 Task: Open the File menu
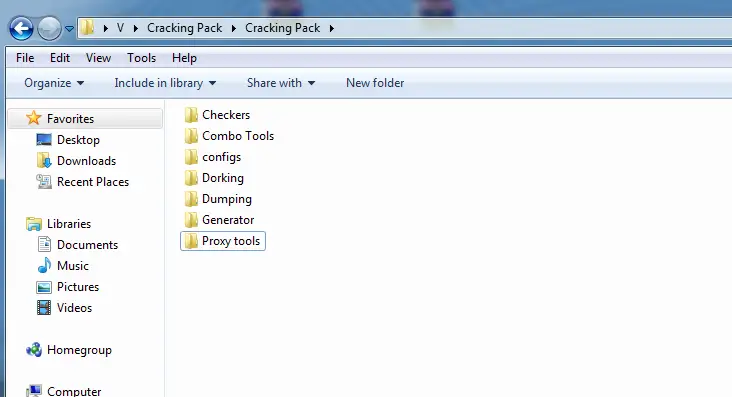(x=25, y=58)
